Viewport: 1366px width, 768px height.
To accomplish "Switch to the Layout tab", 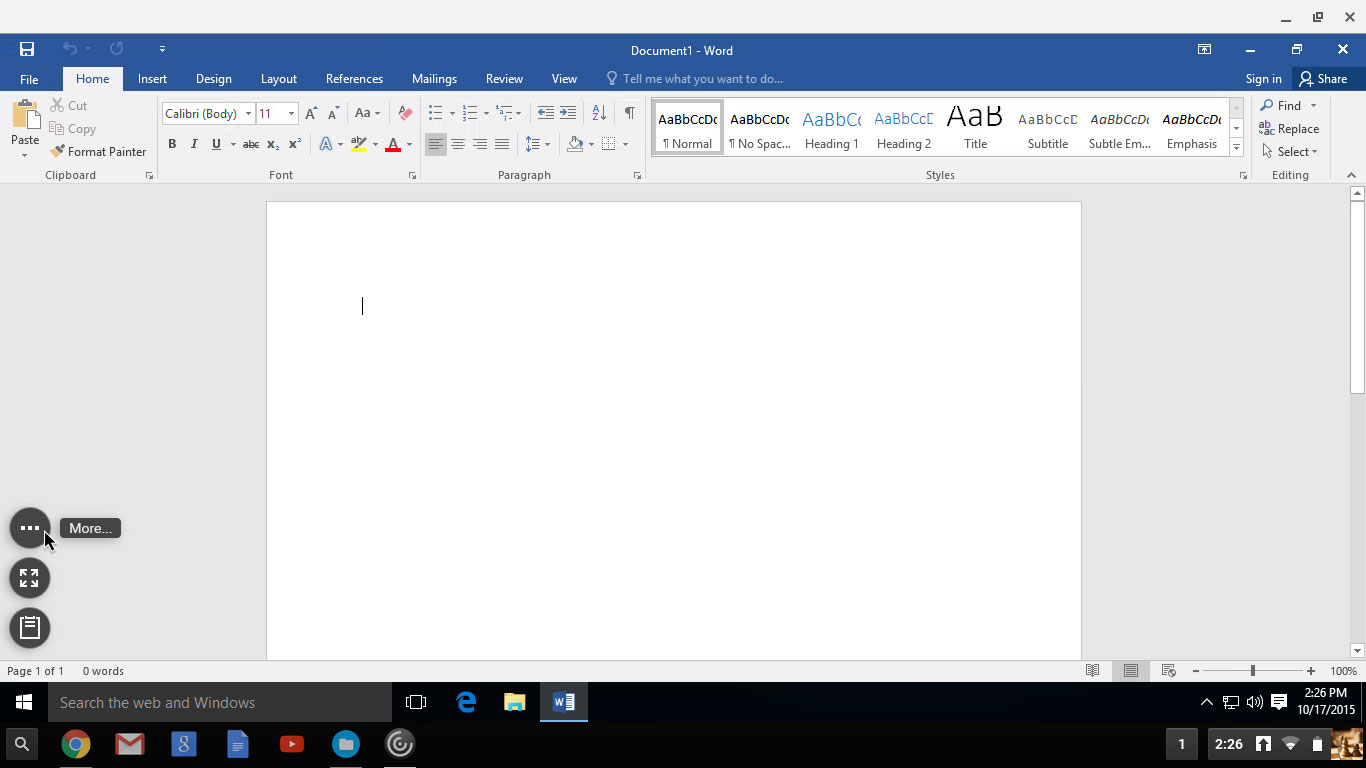I will pos(278,79).
